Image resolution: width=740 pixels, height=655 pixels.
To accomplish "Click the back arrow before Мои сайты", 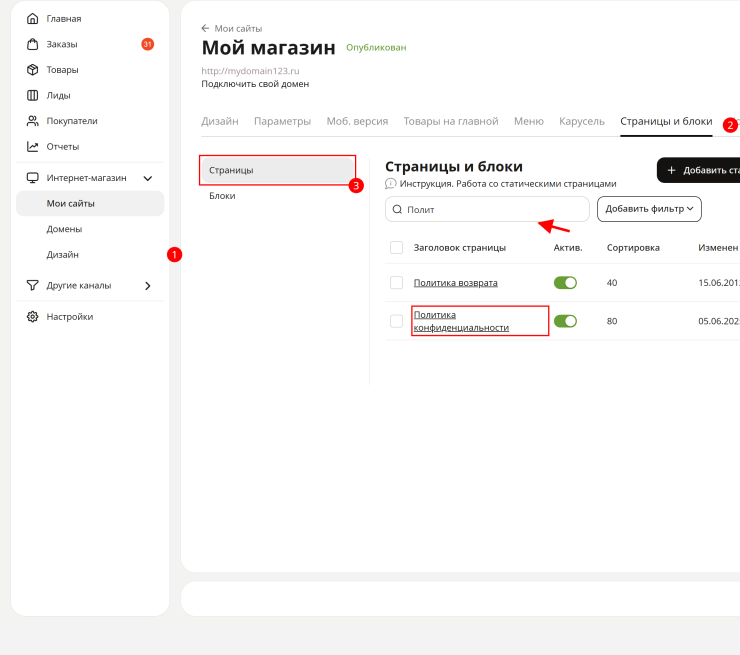I will [205, 28].
